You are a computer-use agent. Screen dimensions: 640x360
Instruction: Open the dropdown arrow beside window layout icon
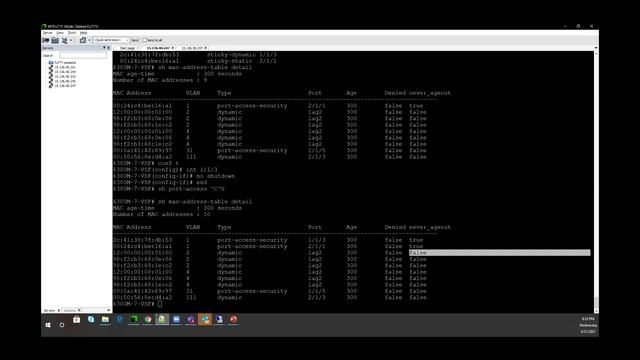point(89,40)
